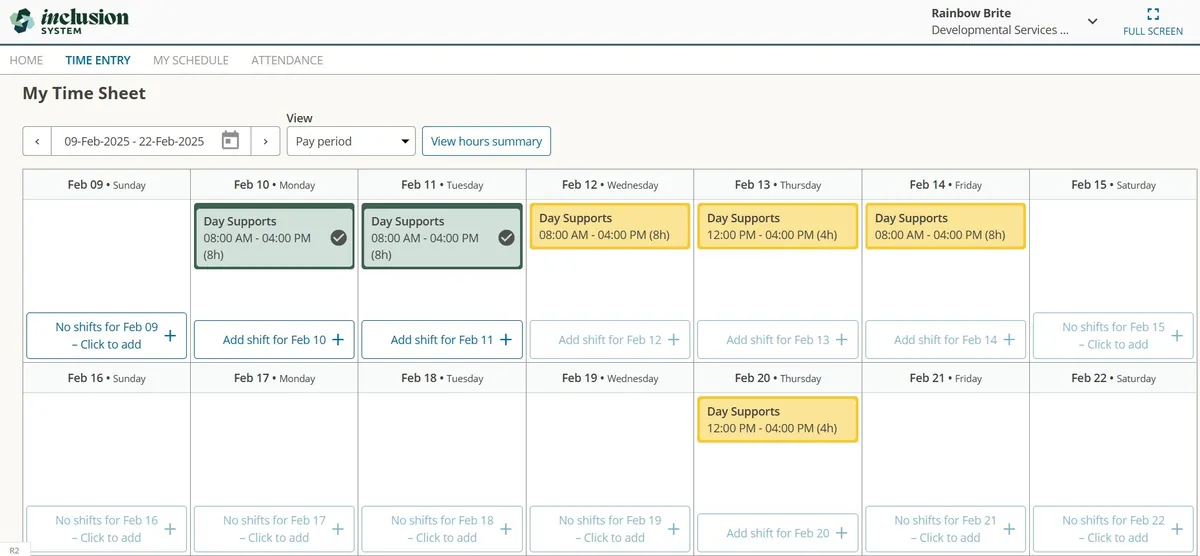Click approved checkmark on Feb 10 shift
This screenshot has height=556, width=1200.
click(x=338, y=238)
